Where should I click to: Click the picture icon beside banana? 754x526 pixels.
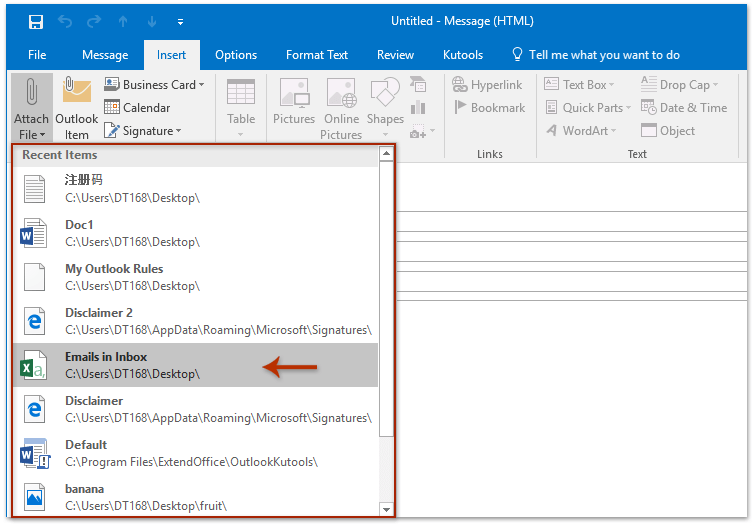tap(35, 497)
